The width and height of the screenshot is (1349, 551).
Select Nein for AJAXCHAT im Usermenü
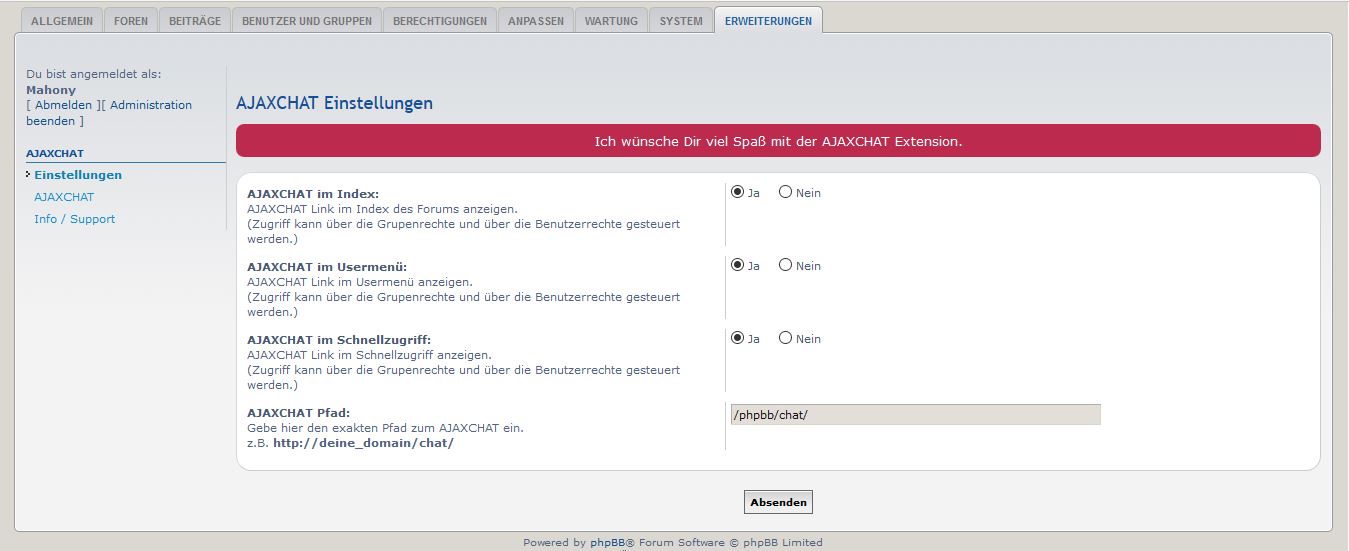tap(785, 265)
